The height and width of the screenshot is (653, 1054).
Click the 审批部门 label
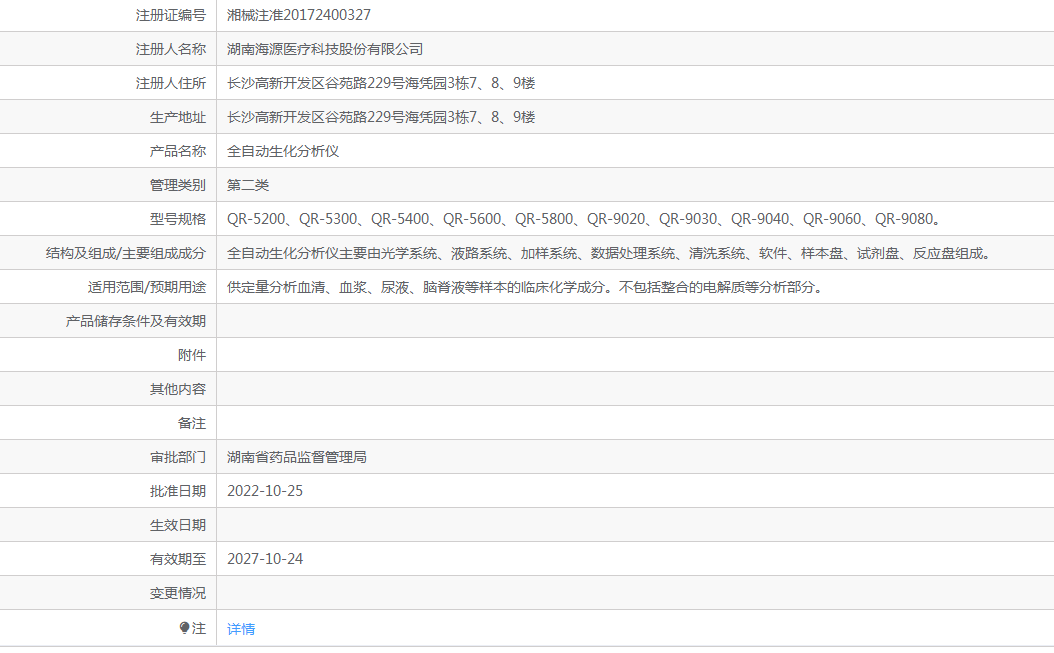[177, 457]
